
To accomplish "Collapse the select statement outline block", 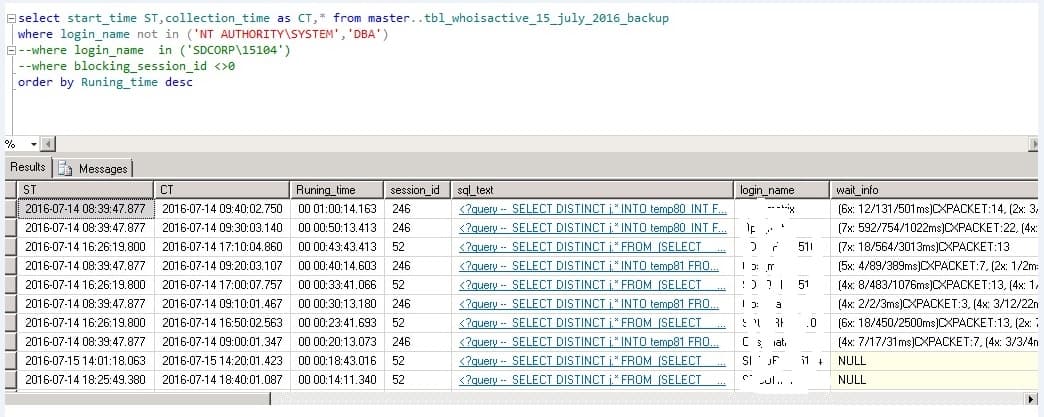I will coord(10,20).
